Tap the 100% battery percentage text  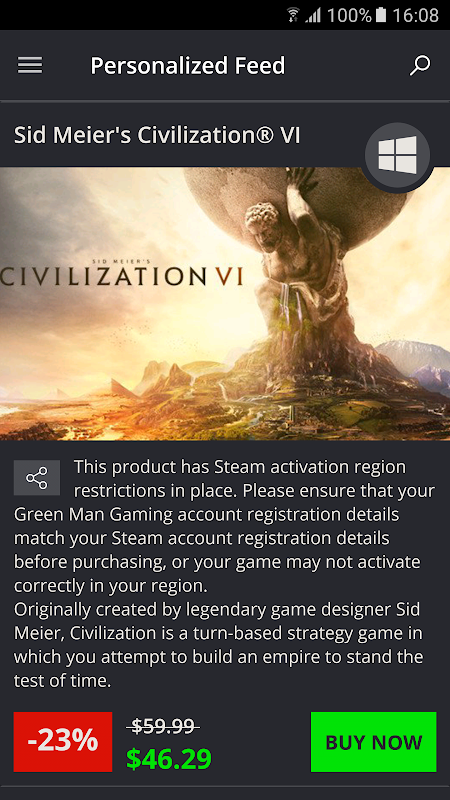[349, 15]
